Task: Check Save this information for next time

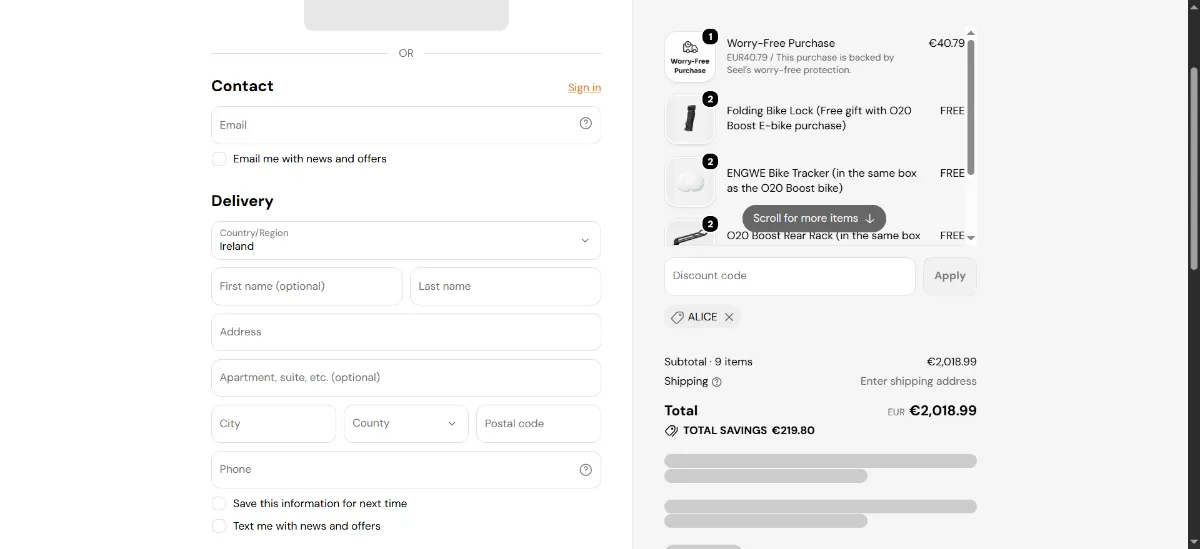Action: point(219,504)
